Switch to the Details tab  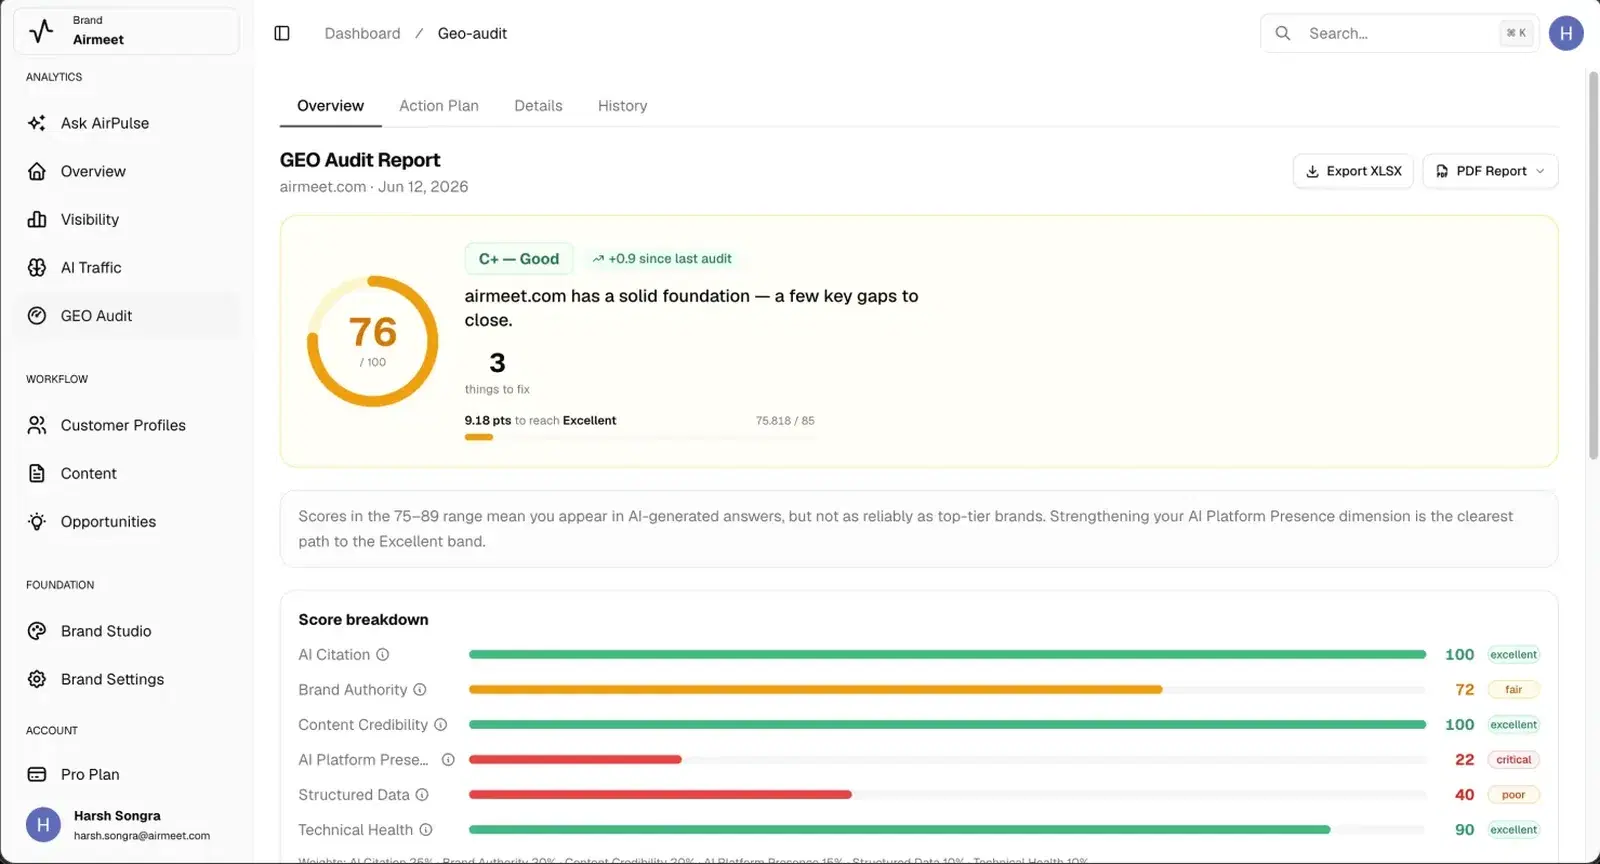[538, 106]
